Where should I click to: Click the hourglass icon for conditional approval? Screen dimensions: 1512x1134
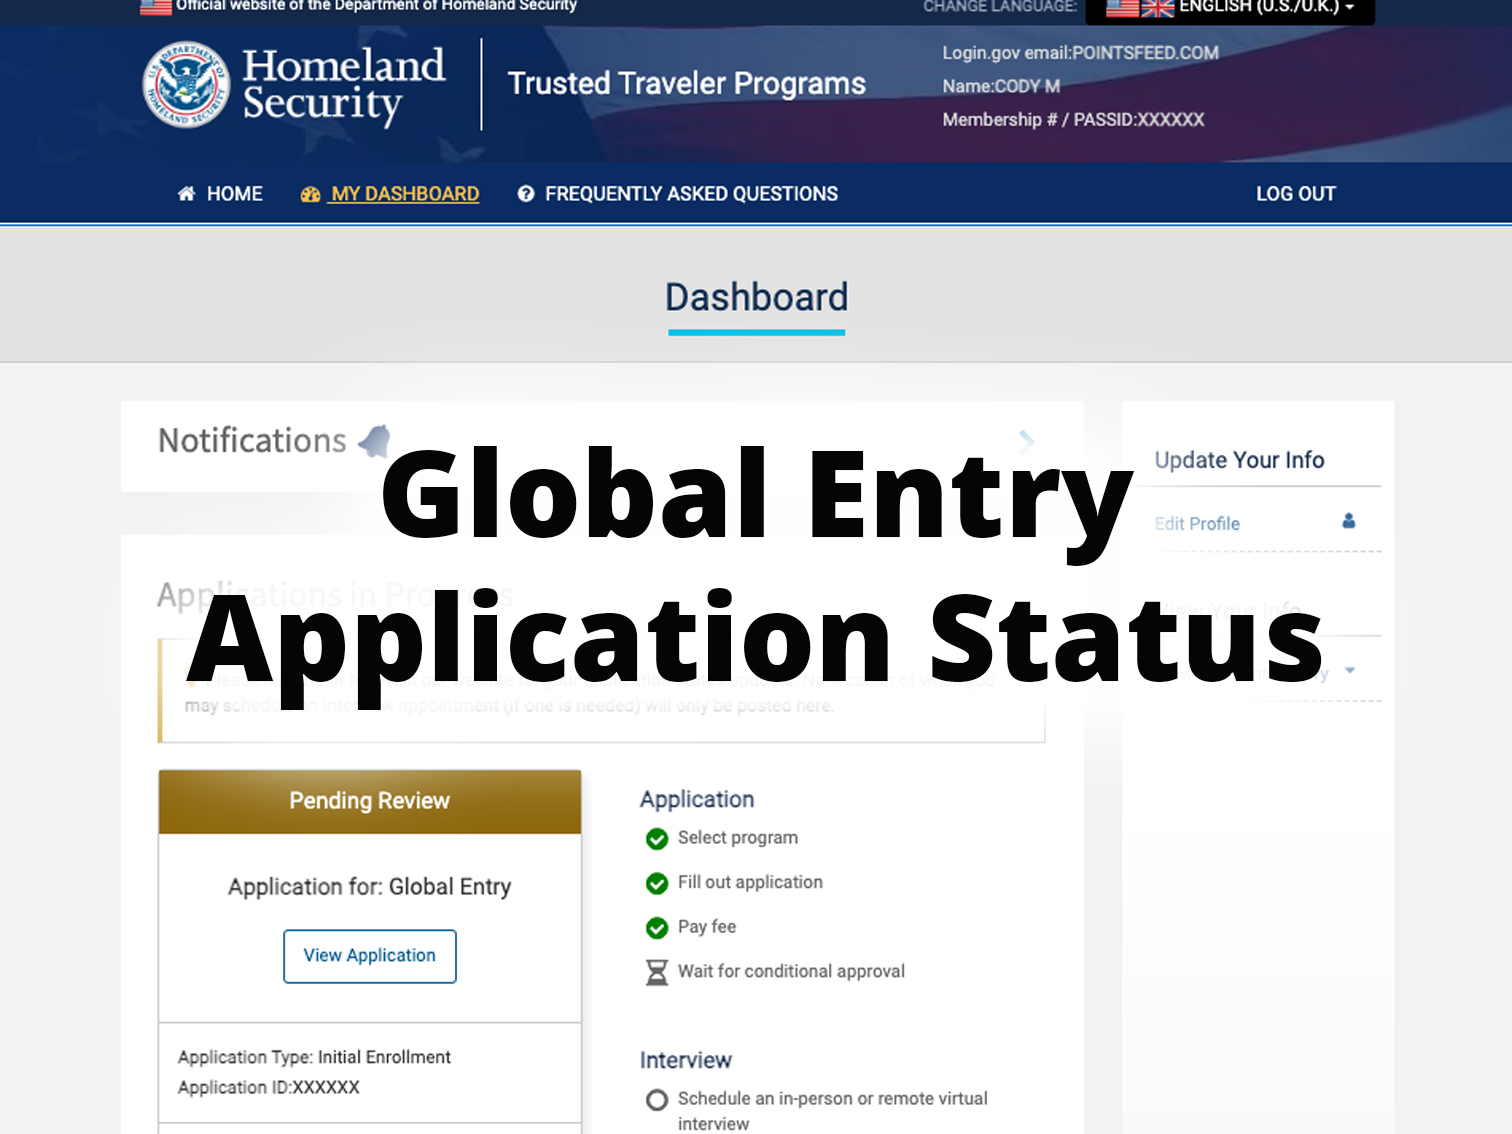pyautogui.click(x=657, y=972)
